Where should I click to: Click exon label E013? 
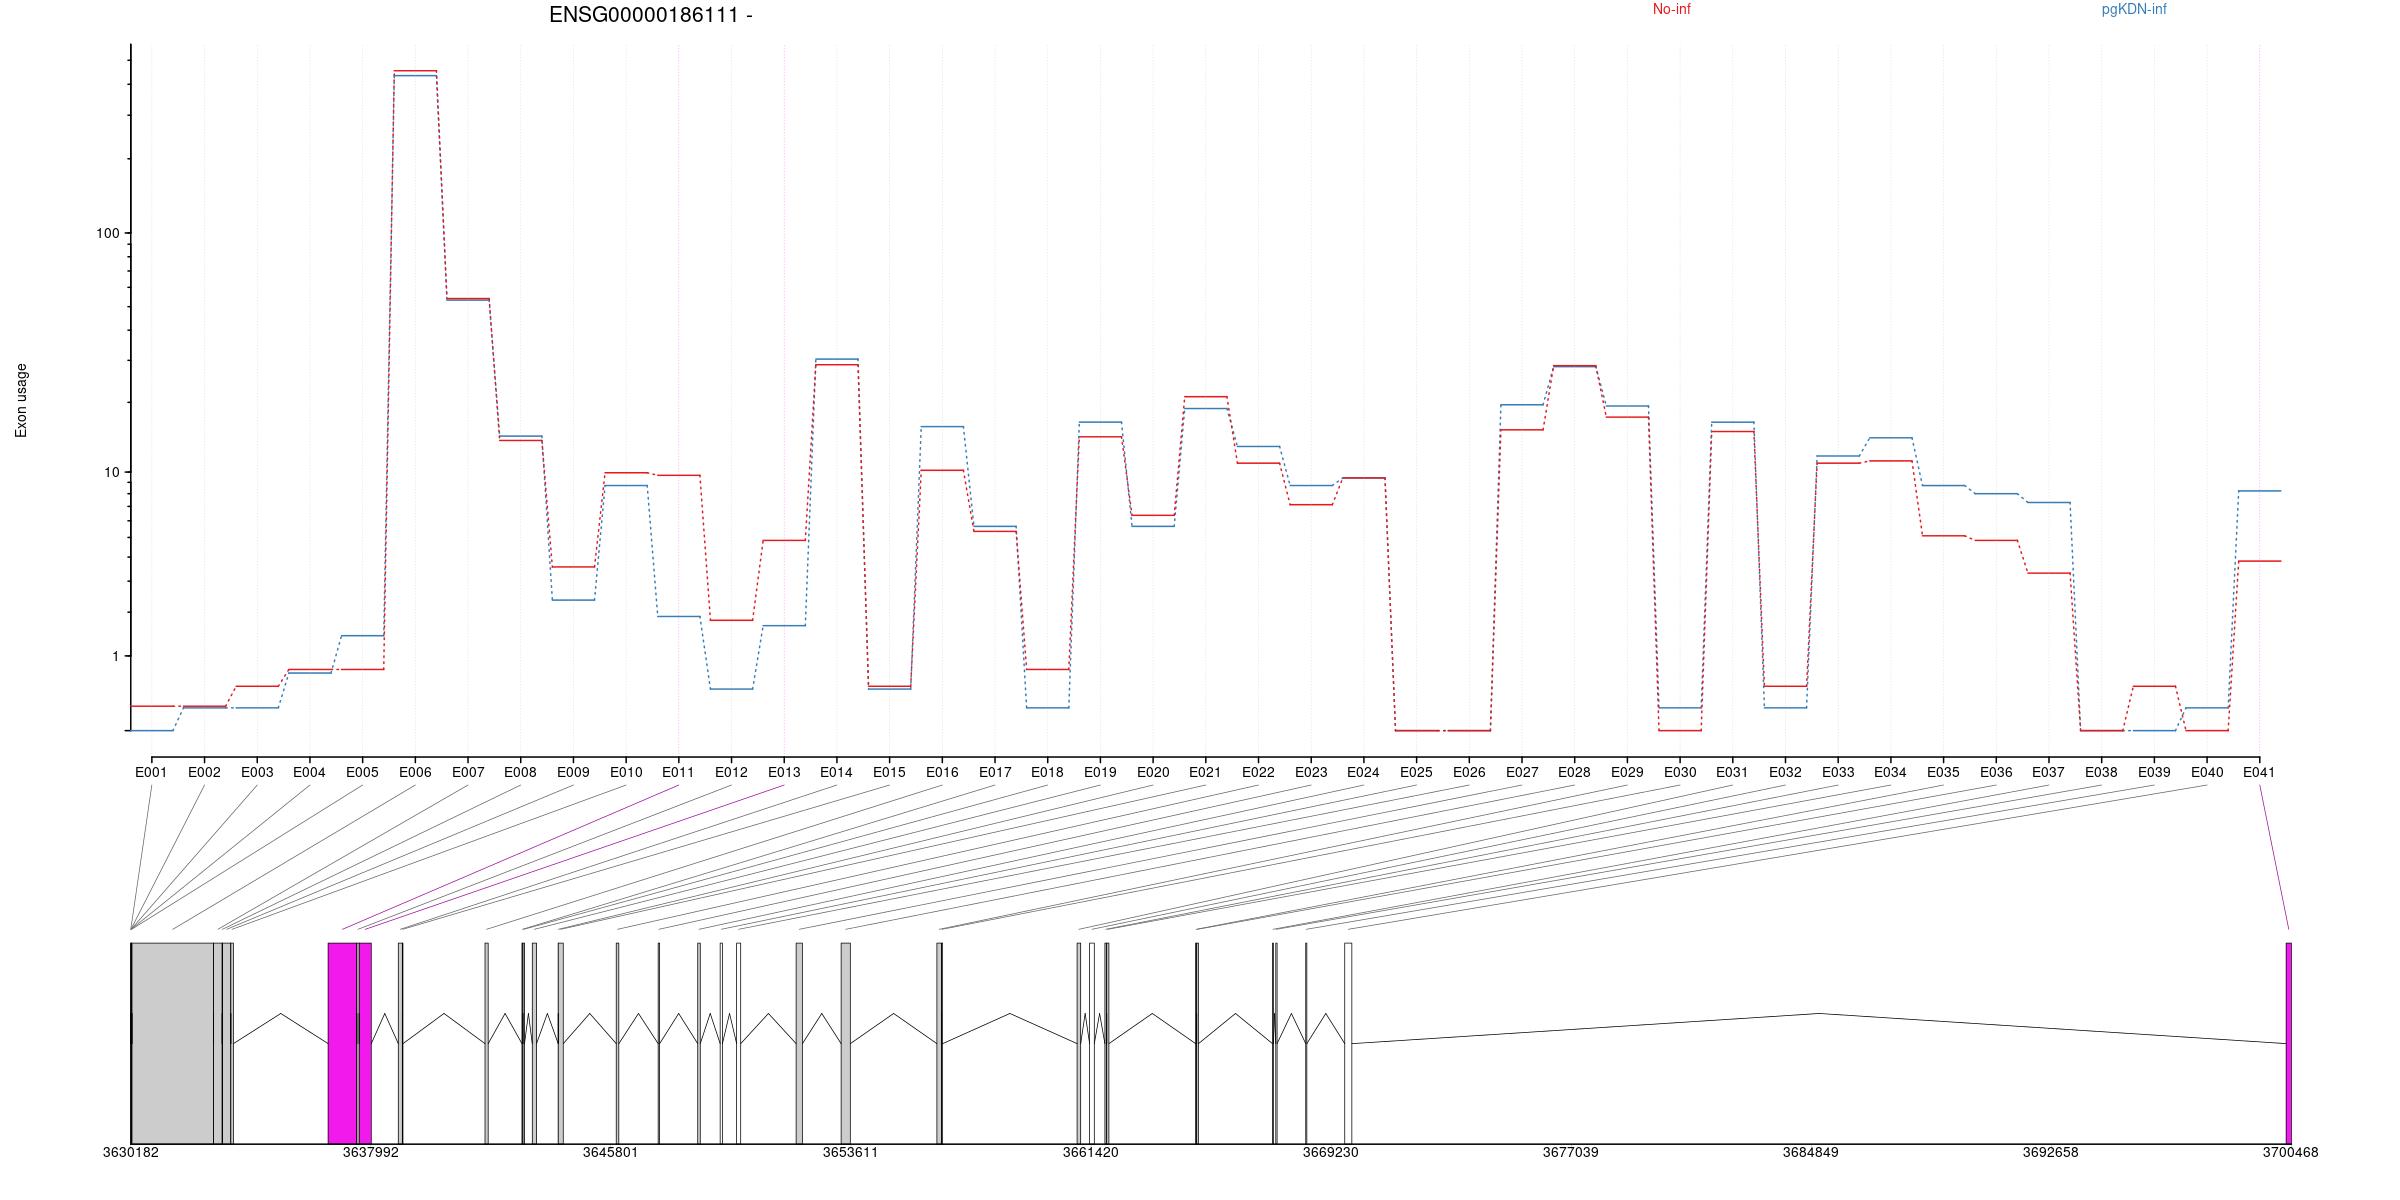coord(784,772)
